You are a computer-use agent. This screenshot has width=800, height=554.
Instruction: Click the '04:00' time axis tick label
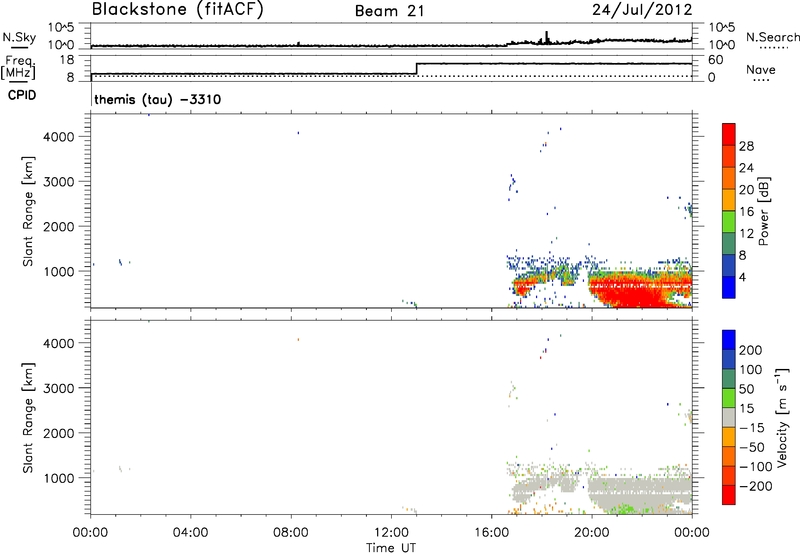[x=191, y=533]
